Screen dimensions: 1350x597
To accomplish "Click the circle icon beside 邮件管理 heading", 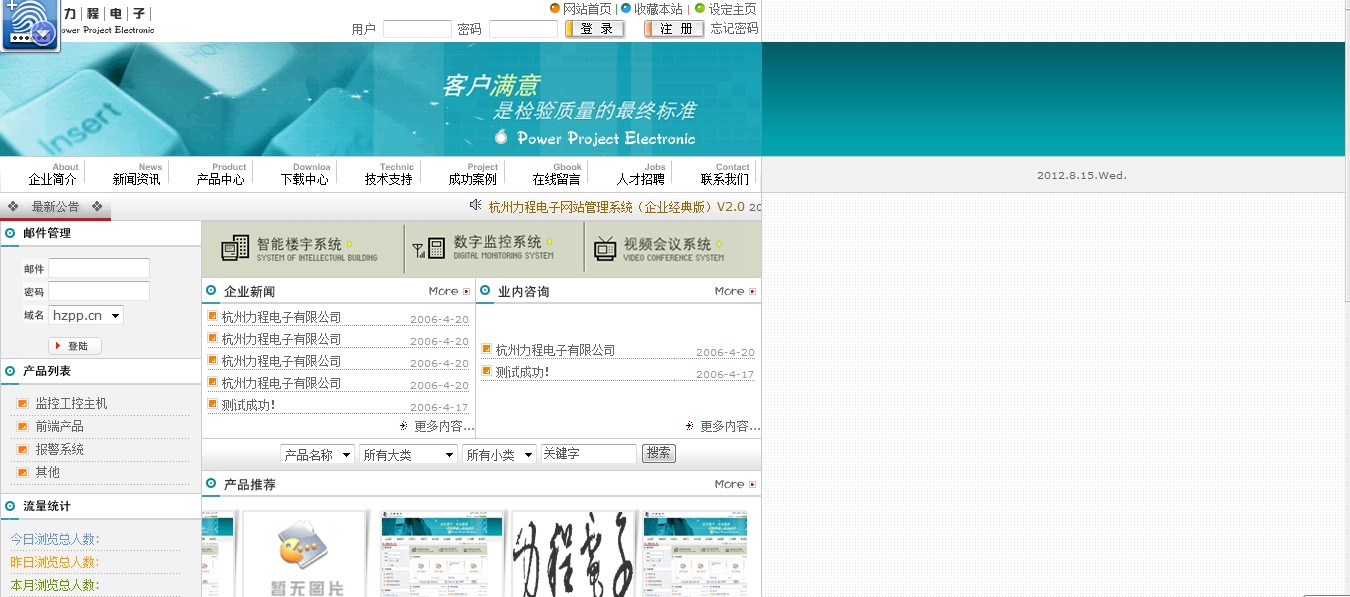I will pyautogui.click(x=10, y=233).
